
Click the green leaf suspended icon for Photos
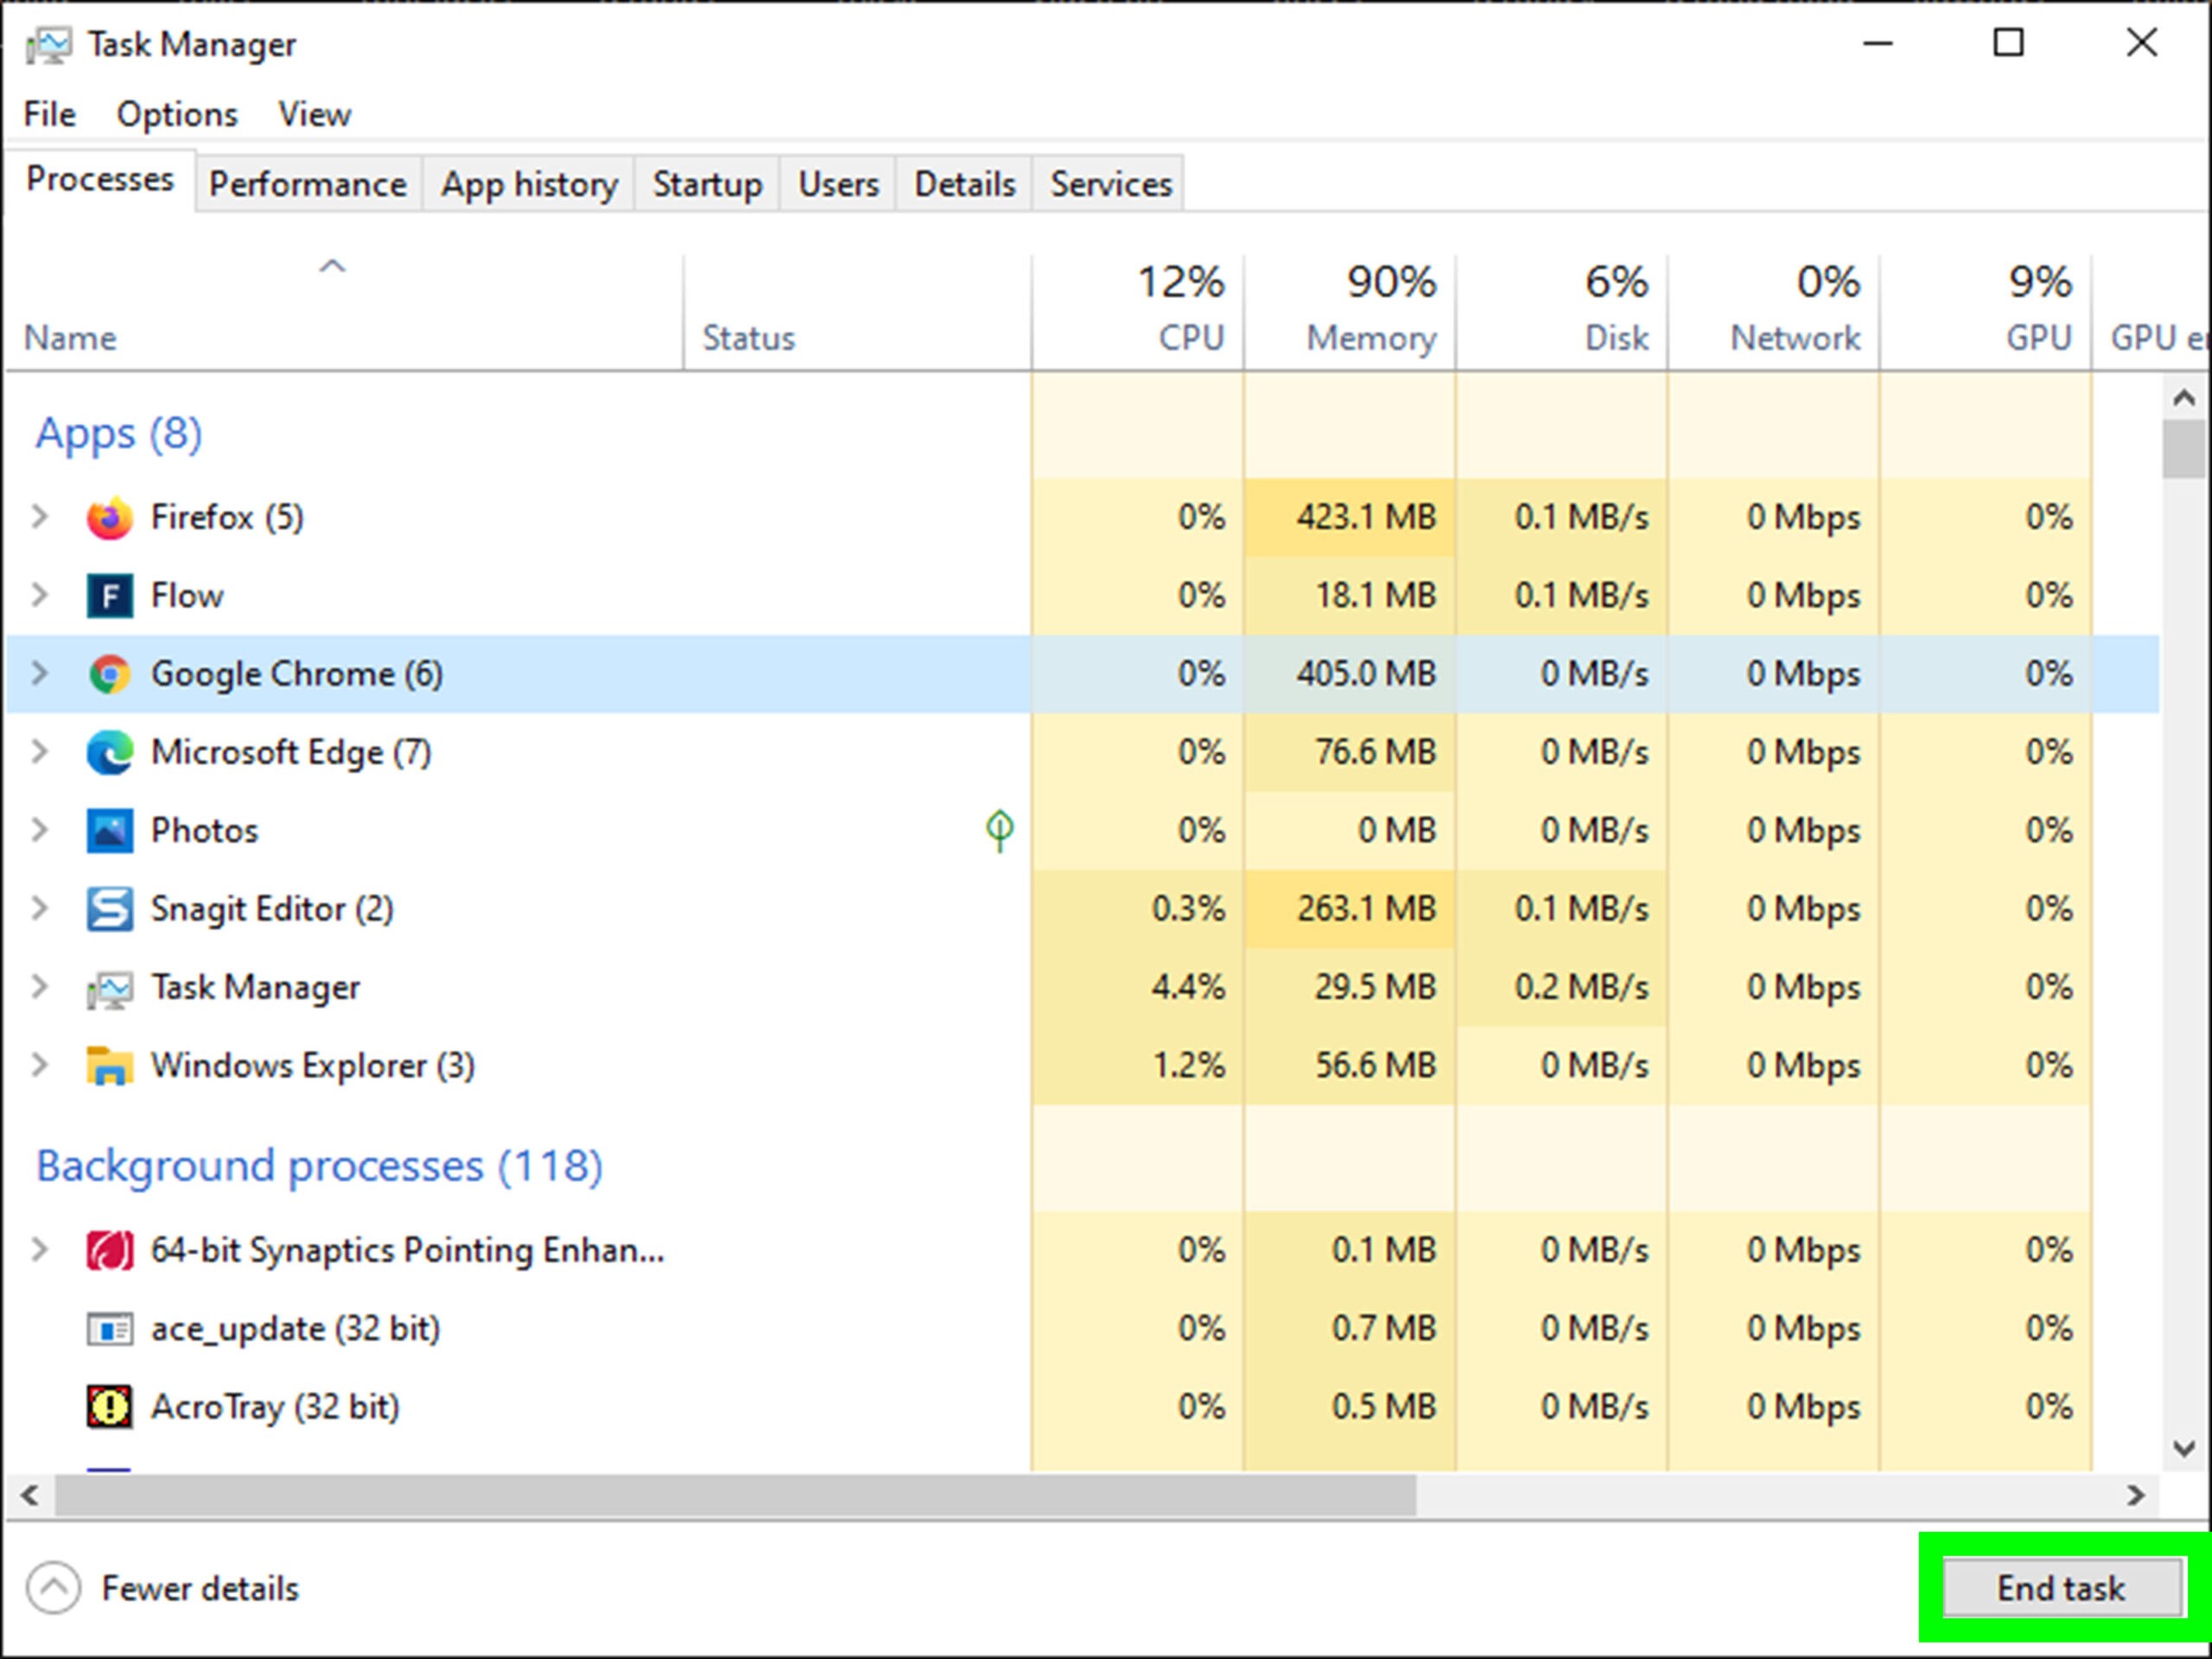click(x=999, y=830)
